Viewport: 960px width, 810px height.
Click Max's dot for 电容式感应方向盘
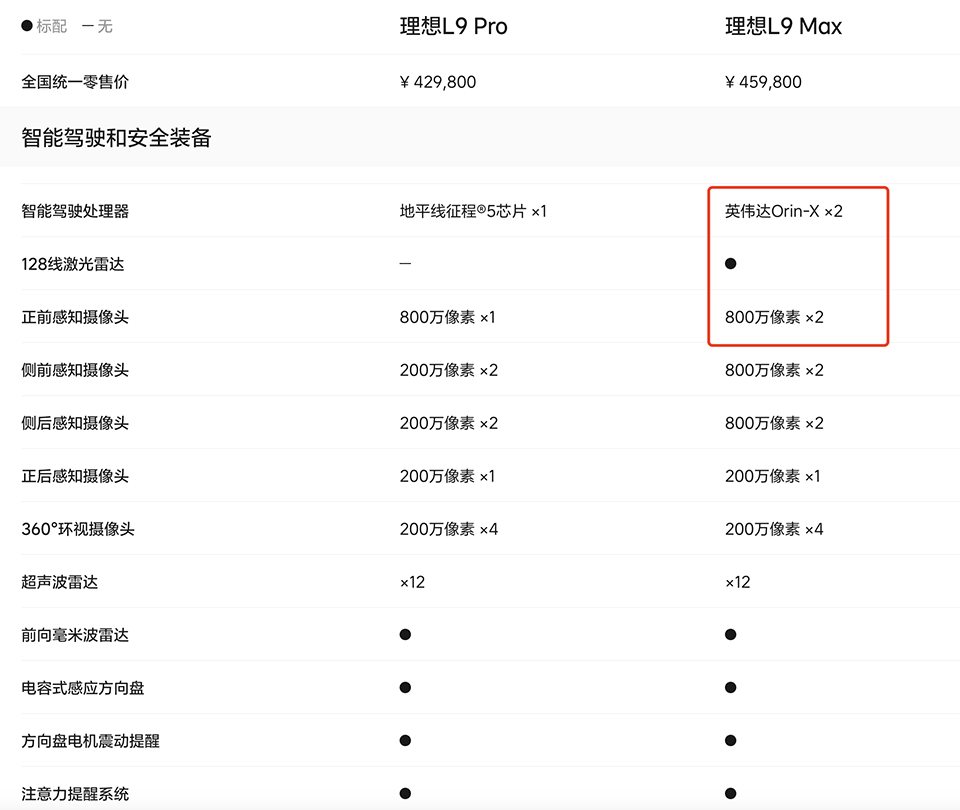click(x=730, y=688)
